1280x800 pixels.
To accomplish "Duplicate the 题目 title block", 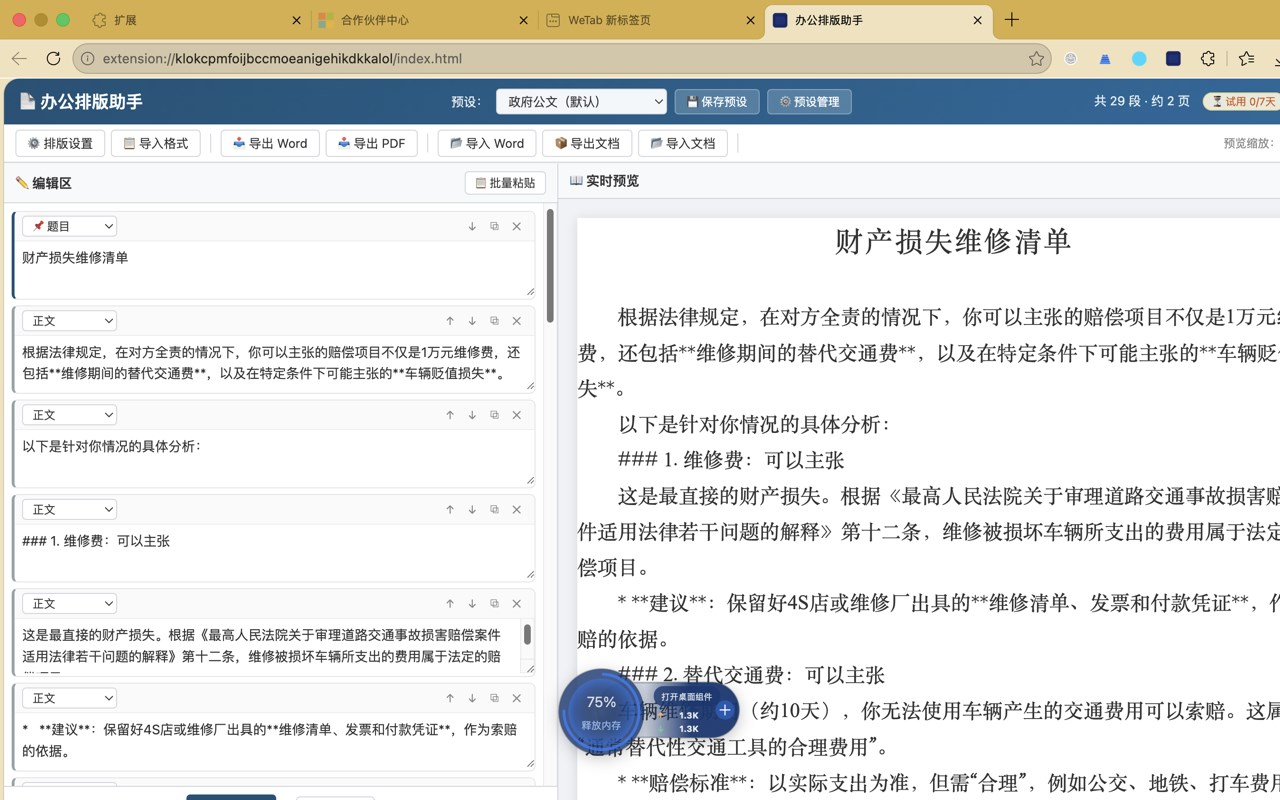I will pos(494,226).
